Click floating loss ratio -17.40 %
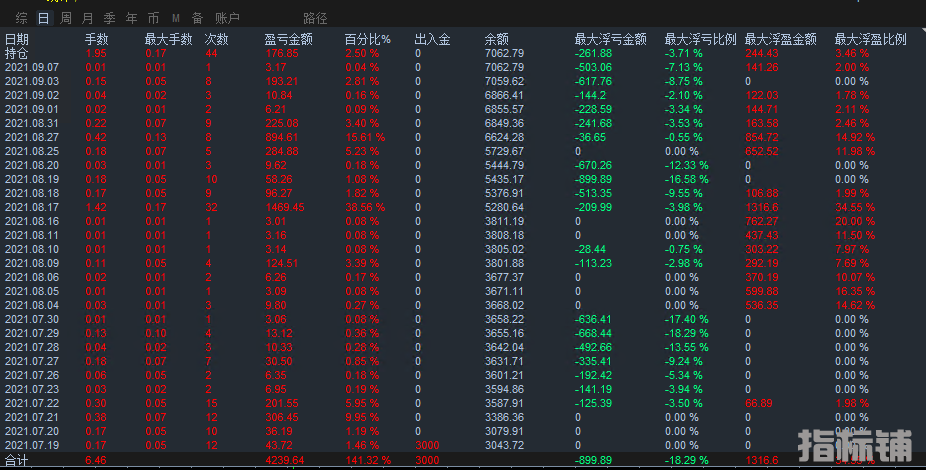 tap(687, 319)
